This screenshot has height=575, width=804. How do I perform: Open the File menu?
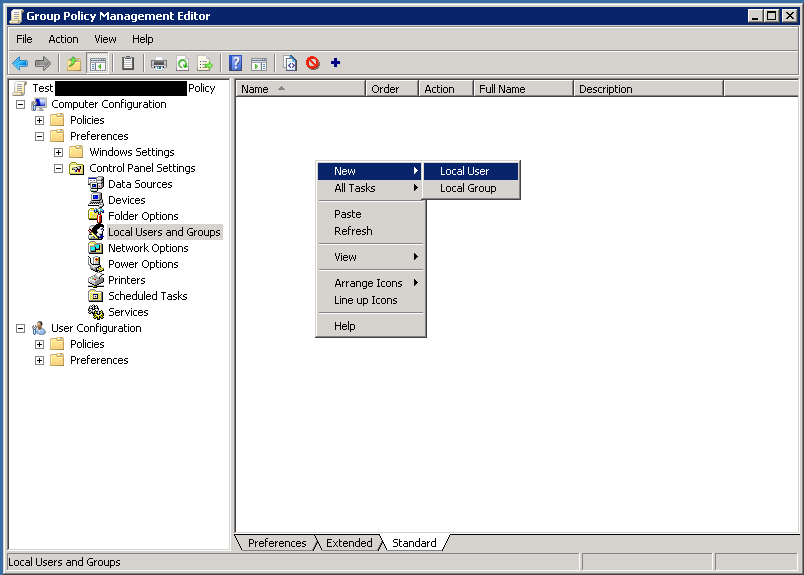click(24, 39)
